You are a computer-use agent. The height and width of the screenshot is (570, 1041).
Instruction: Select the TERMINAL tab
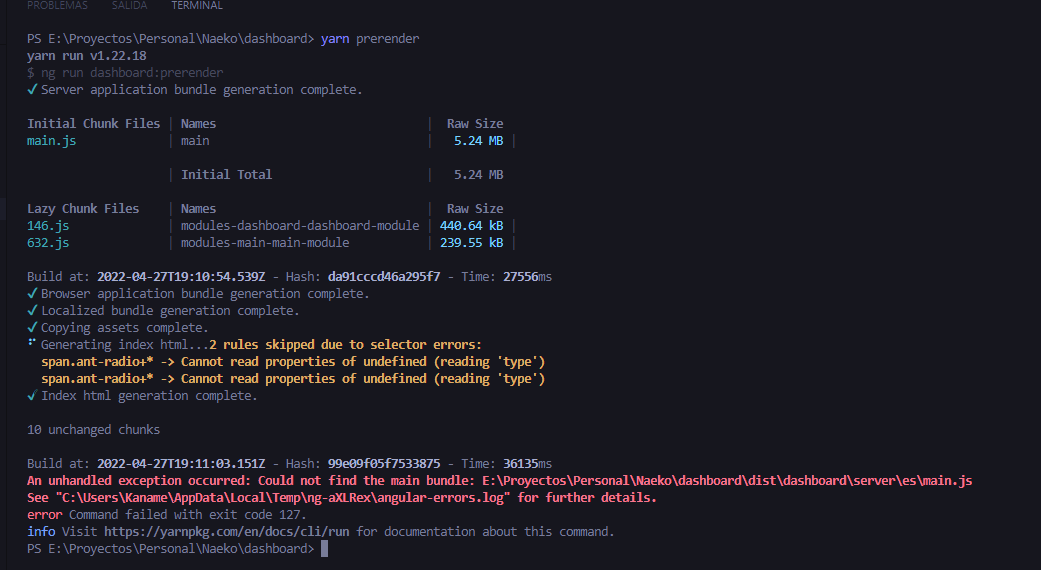[197, 5]
